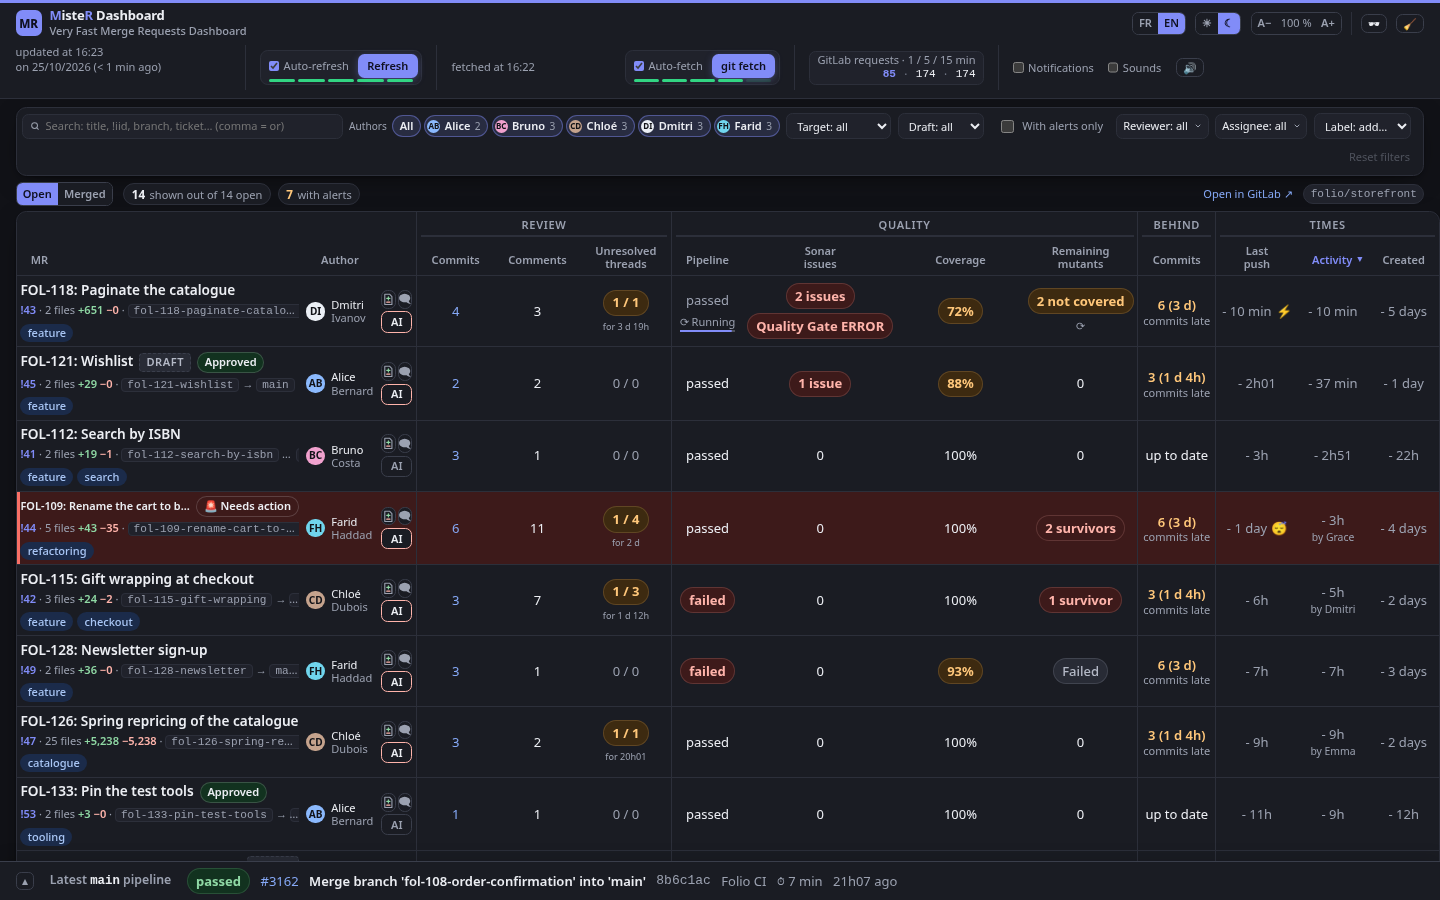Click the broom icon in the top bar
Image resolution: width=1440 pixels, height=900 pixels.
[x=1410, y=23]
